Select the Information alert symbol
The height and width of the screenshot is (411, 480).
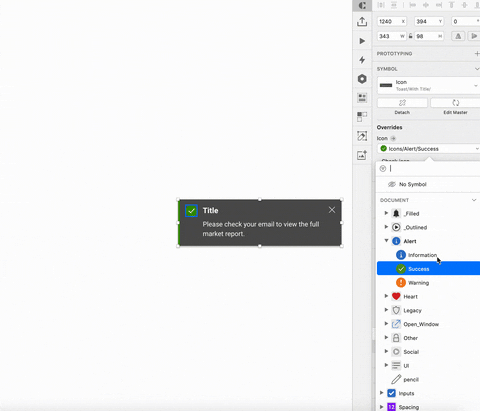(x=428, y=255)
